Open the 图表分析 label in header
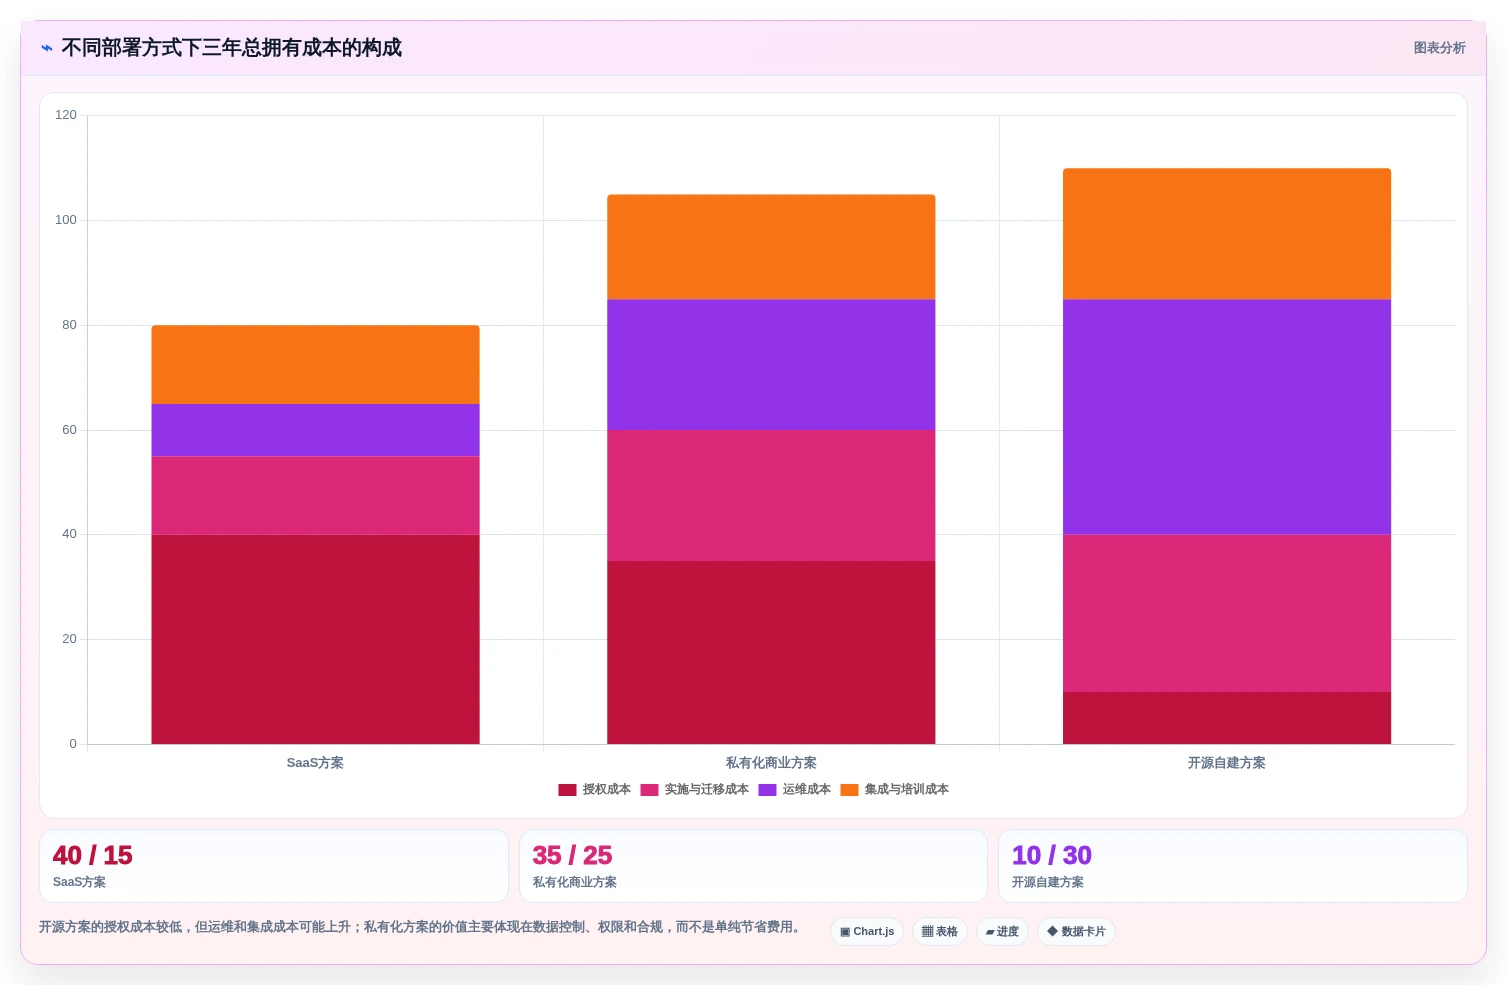Viewport: 1507px width, 985px height. pyautogui.click(x=1439, y=48)
